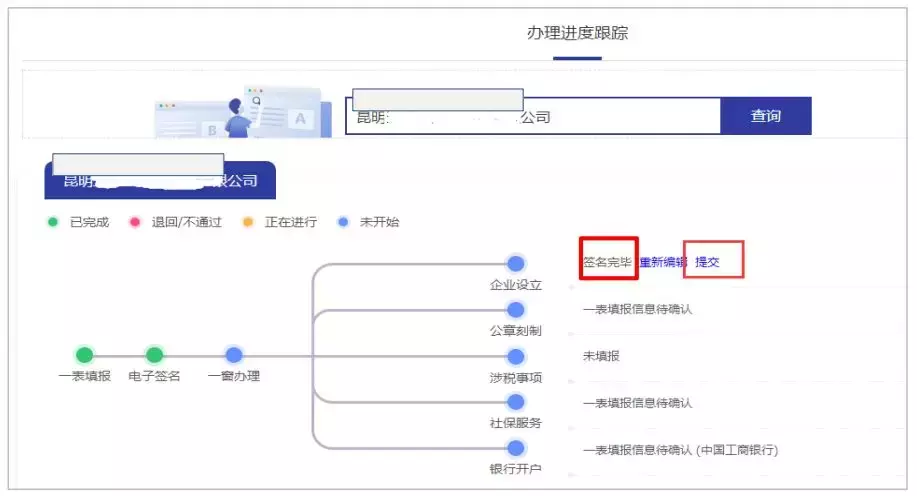Screen dimensions: 917x496
Task: Click the 未填报 status text
Action: [601, 356]
